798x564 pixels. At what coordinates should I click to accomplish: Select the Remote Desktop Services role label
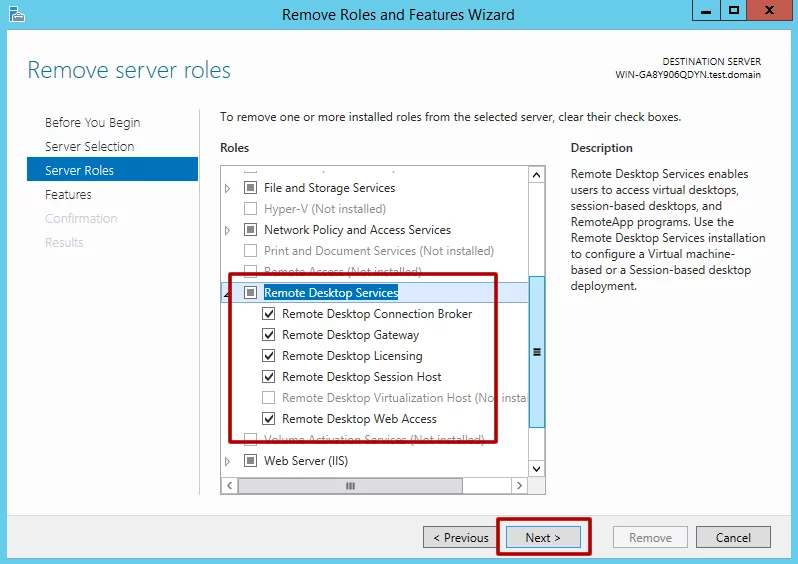330,293
